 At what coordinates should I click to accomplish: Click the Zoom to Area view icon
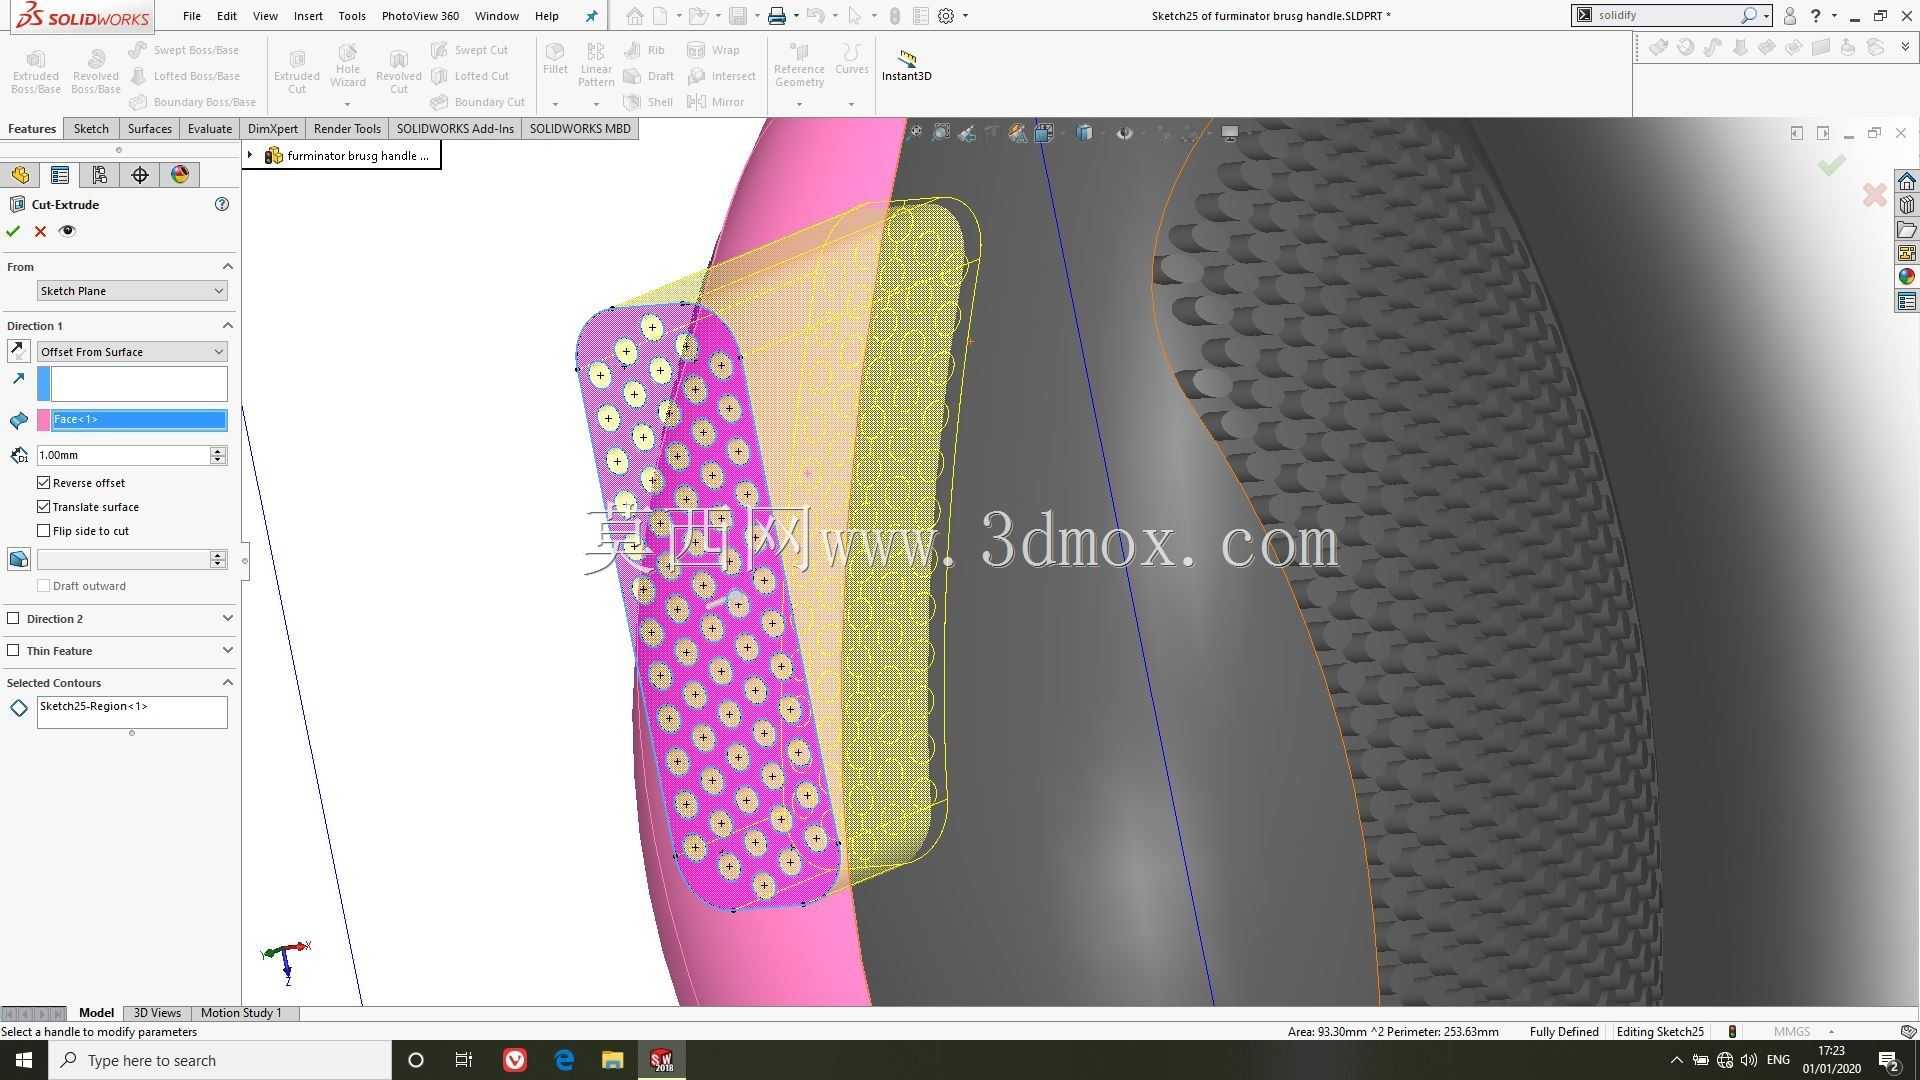coord(941,132)
